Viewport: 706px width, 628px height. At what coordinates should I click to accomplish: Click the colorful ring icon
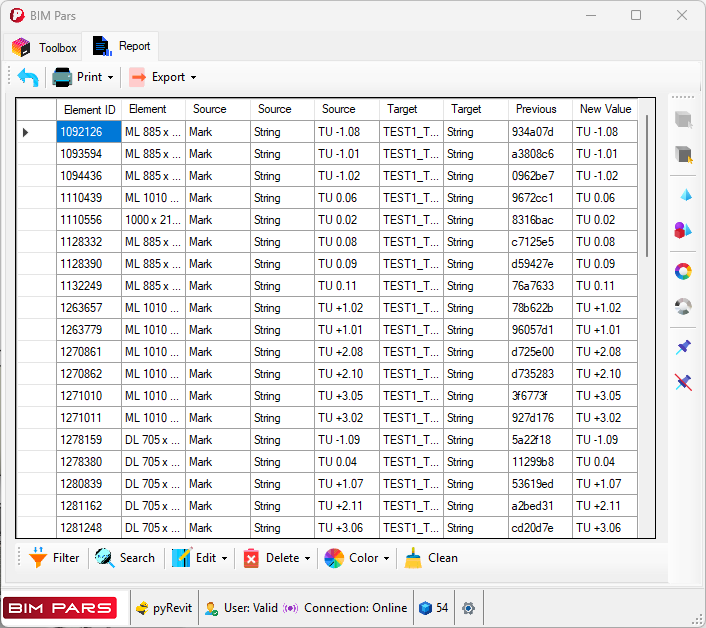coord(683,271)
